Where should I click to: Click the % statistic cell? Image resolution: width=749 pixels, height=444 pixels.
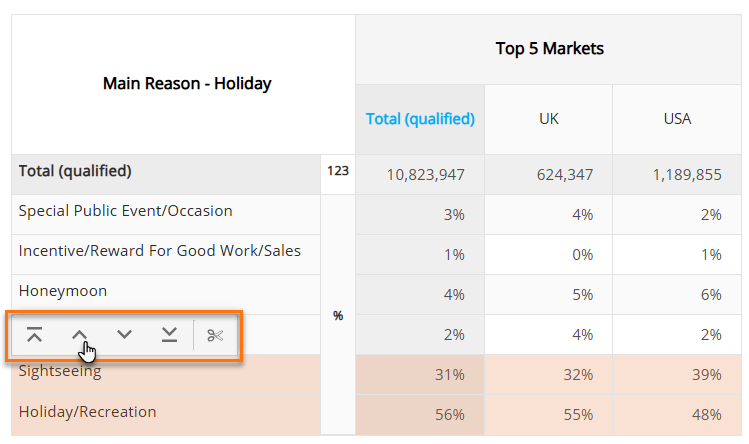(x=338, y=315)
